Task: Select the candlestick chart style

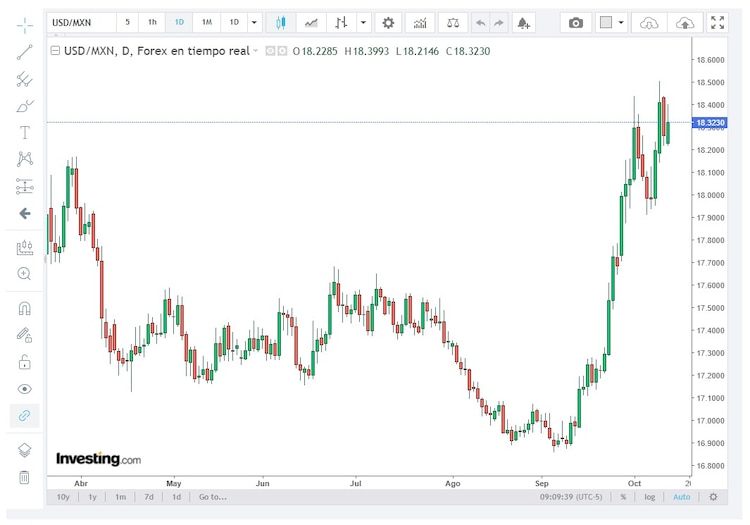Action: coord(281,22)
